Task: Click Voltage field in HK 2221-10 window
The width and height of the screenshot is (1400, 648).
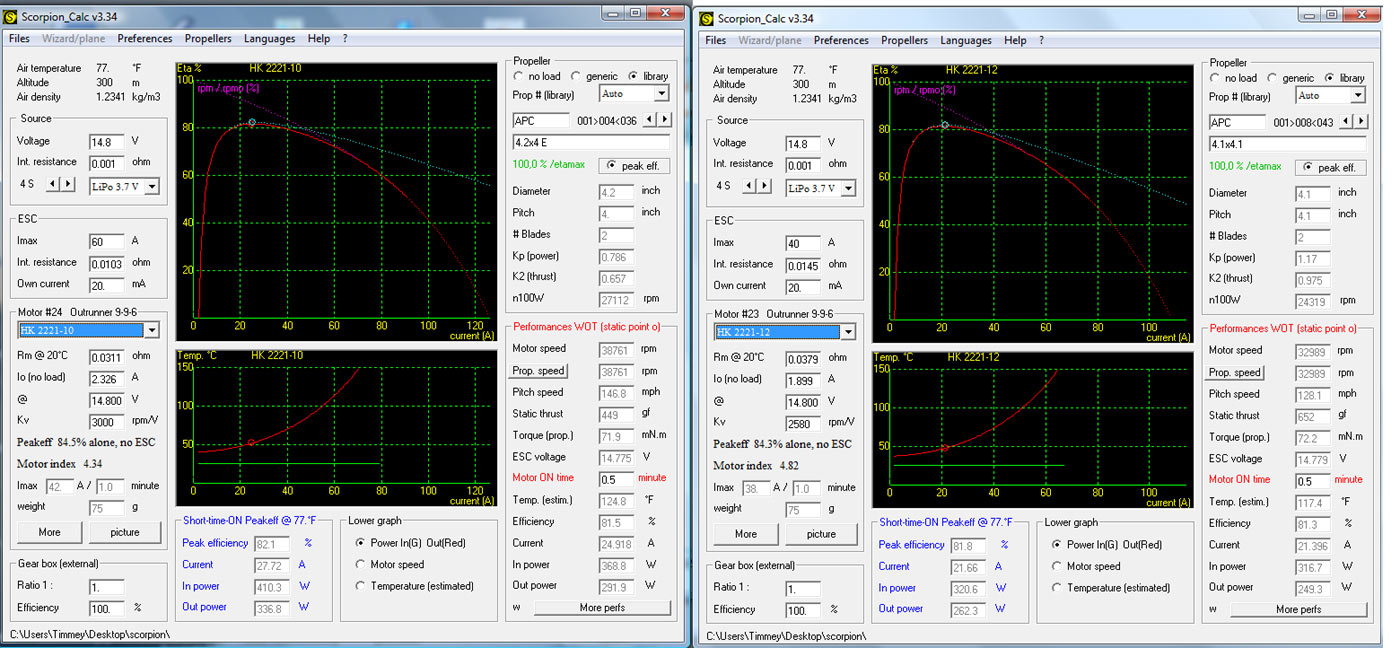Action: [107, 142]
